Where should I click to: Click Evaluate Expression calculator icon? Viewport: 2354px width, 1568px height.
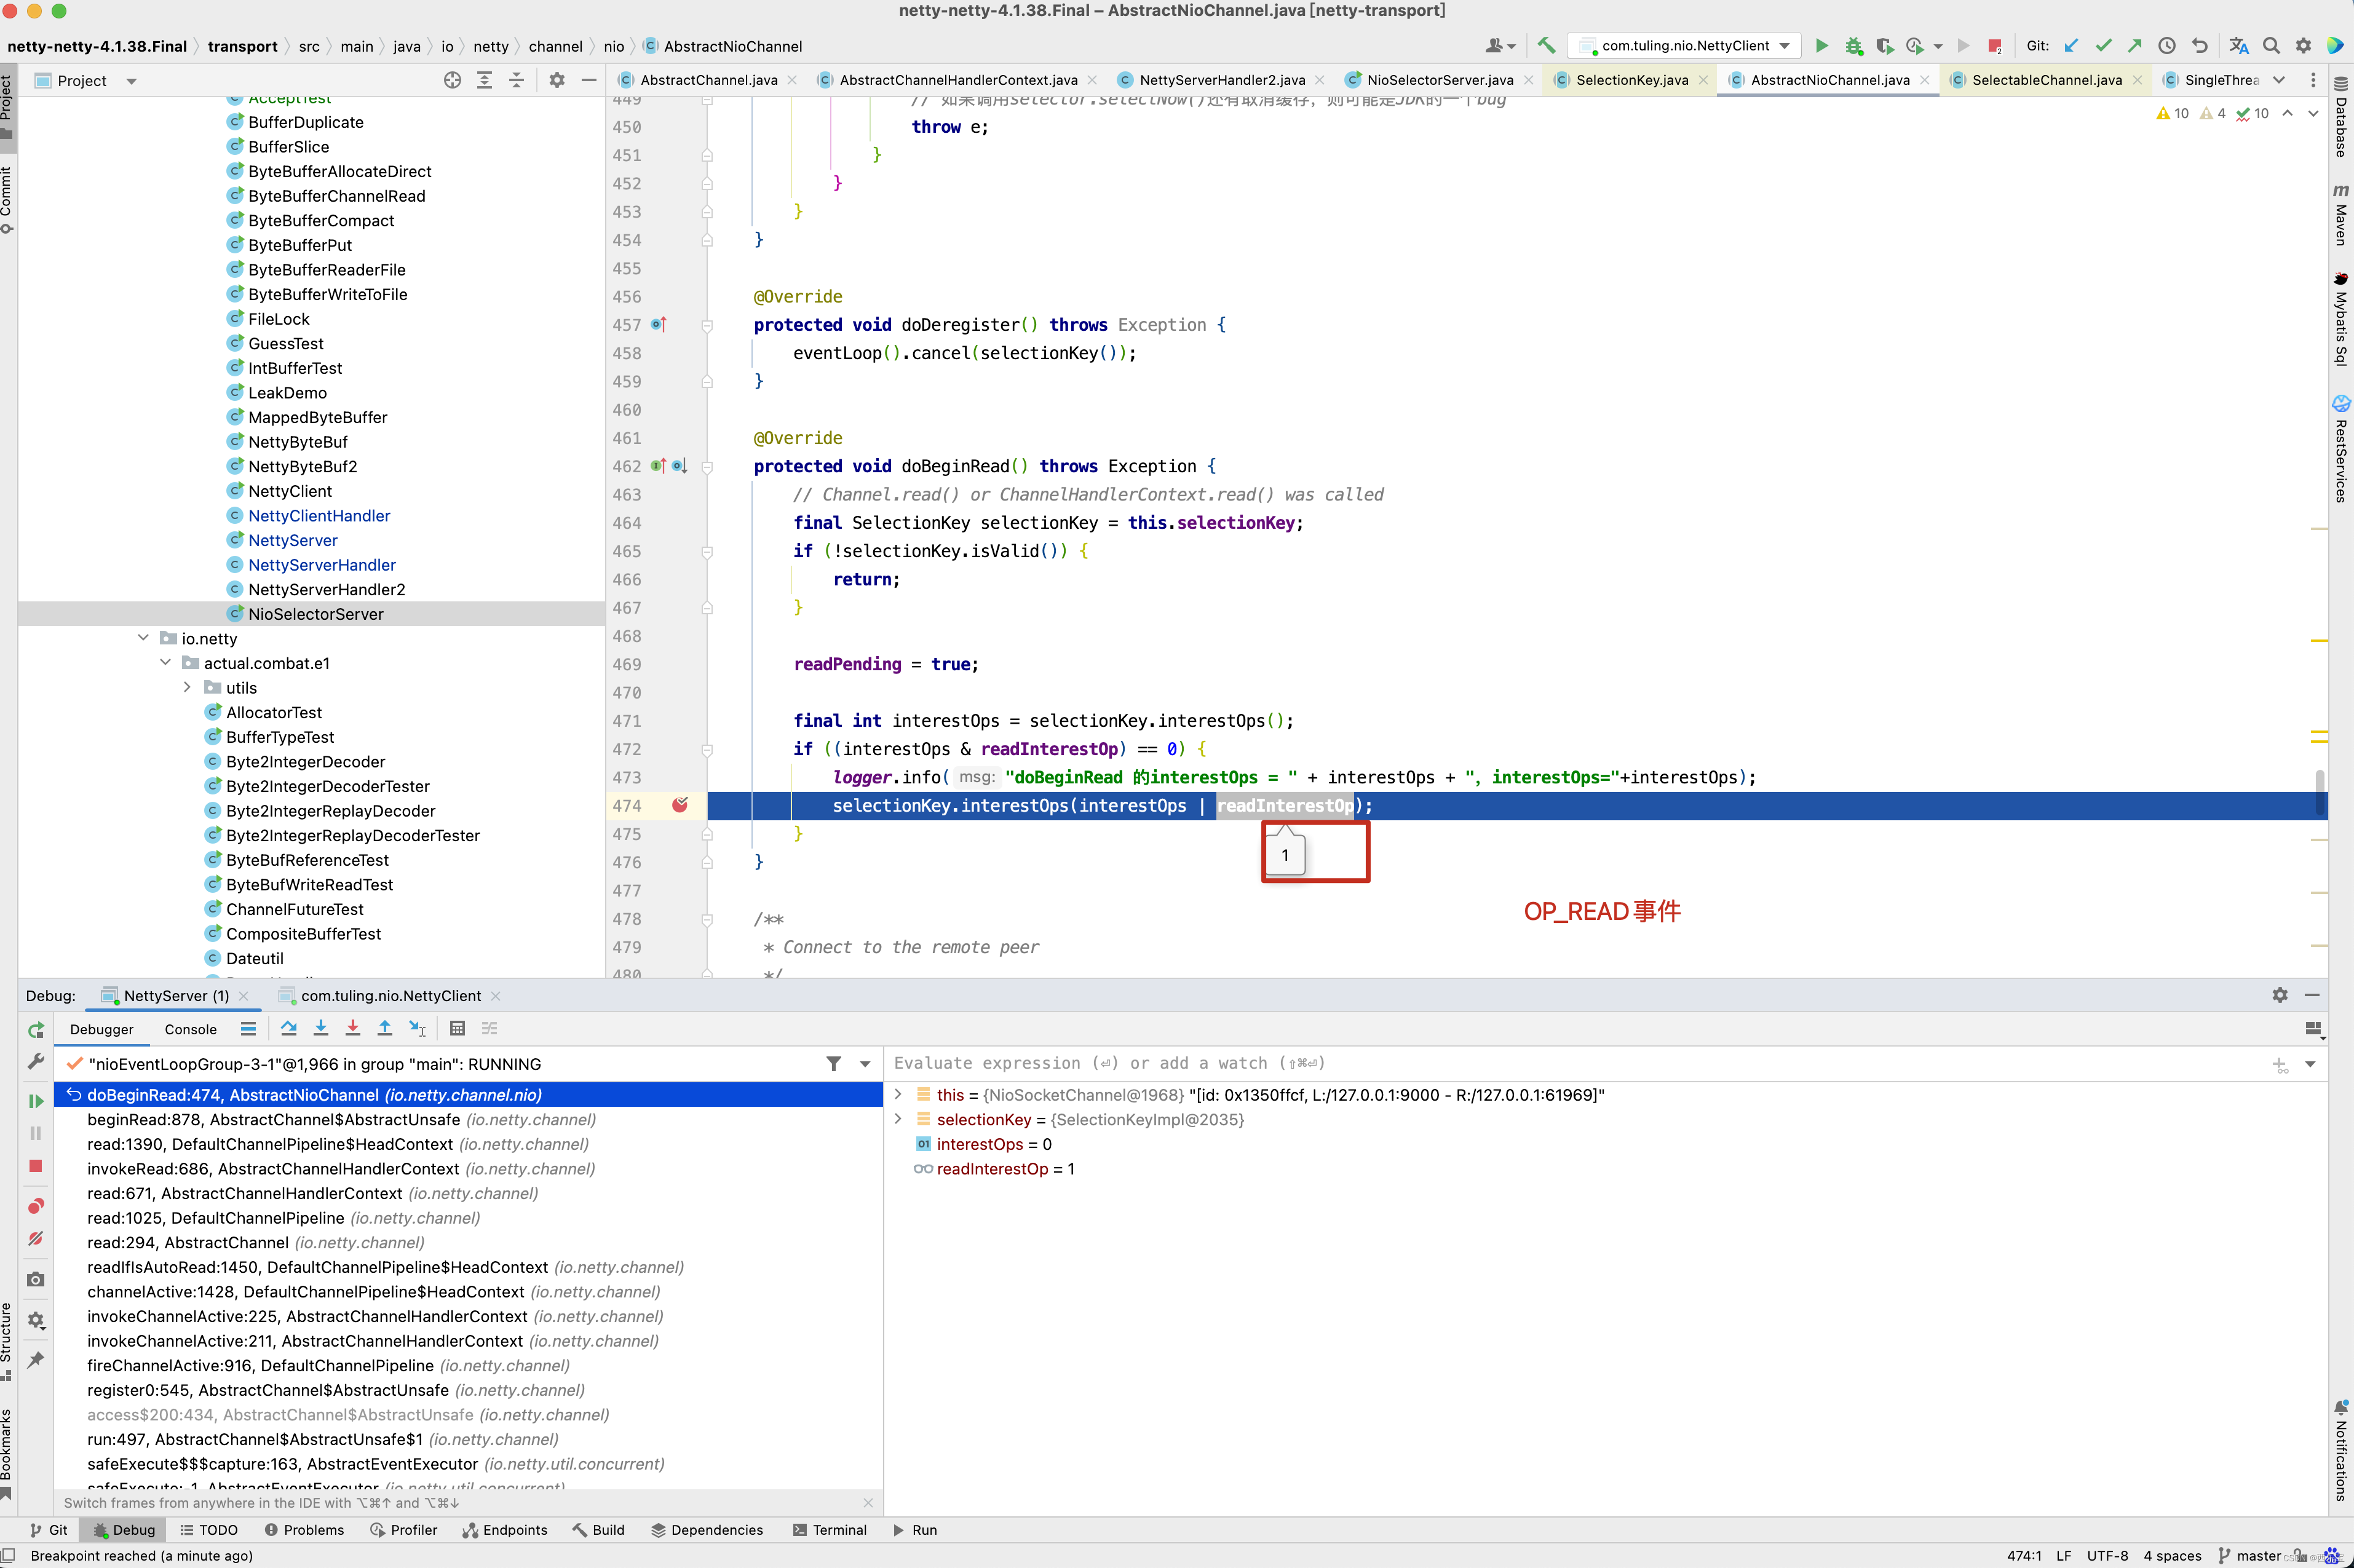coord(457,1029)
